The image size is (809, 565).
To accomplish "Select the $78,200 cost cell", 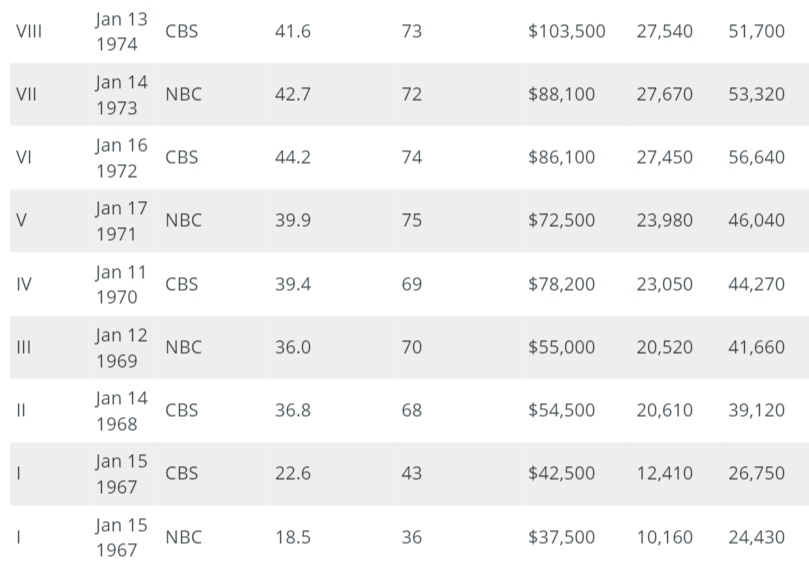I will point(561,284).
